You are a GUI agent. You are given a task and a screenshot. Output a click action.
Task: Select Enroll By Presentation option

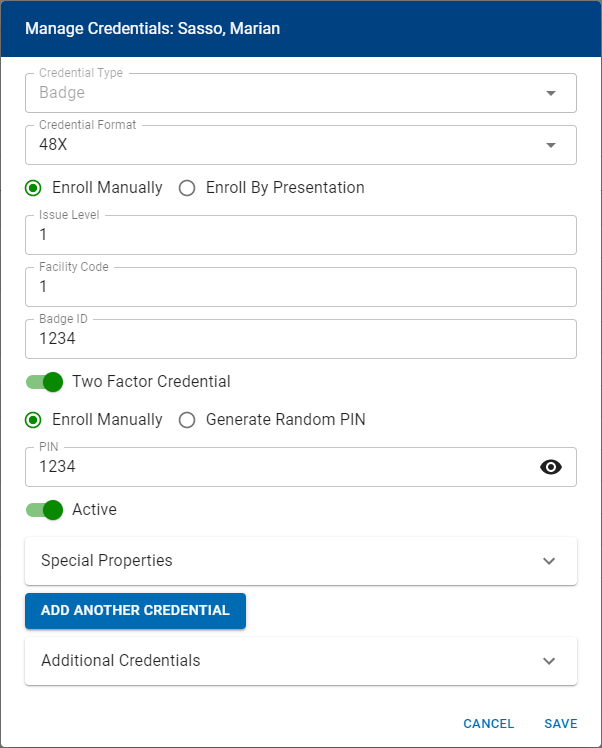coord(187,188)
